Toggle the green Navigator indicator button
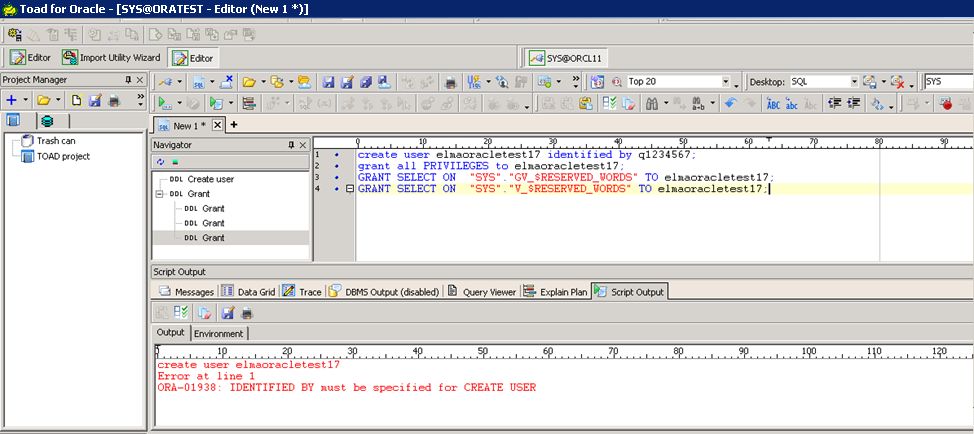 (175, 162)
